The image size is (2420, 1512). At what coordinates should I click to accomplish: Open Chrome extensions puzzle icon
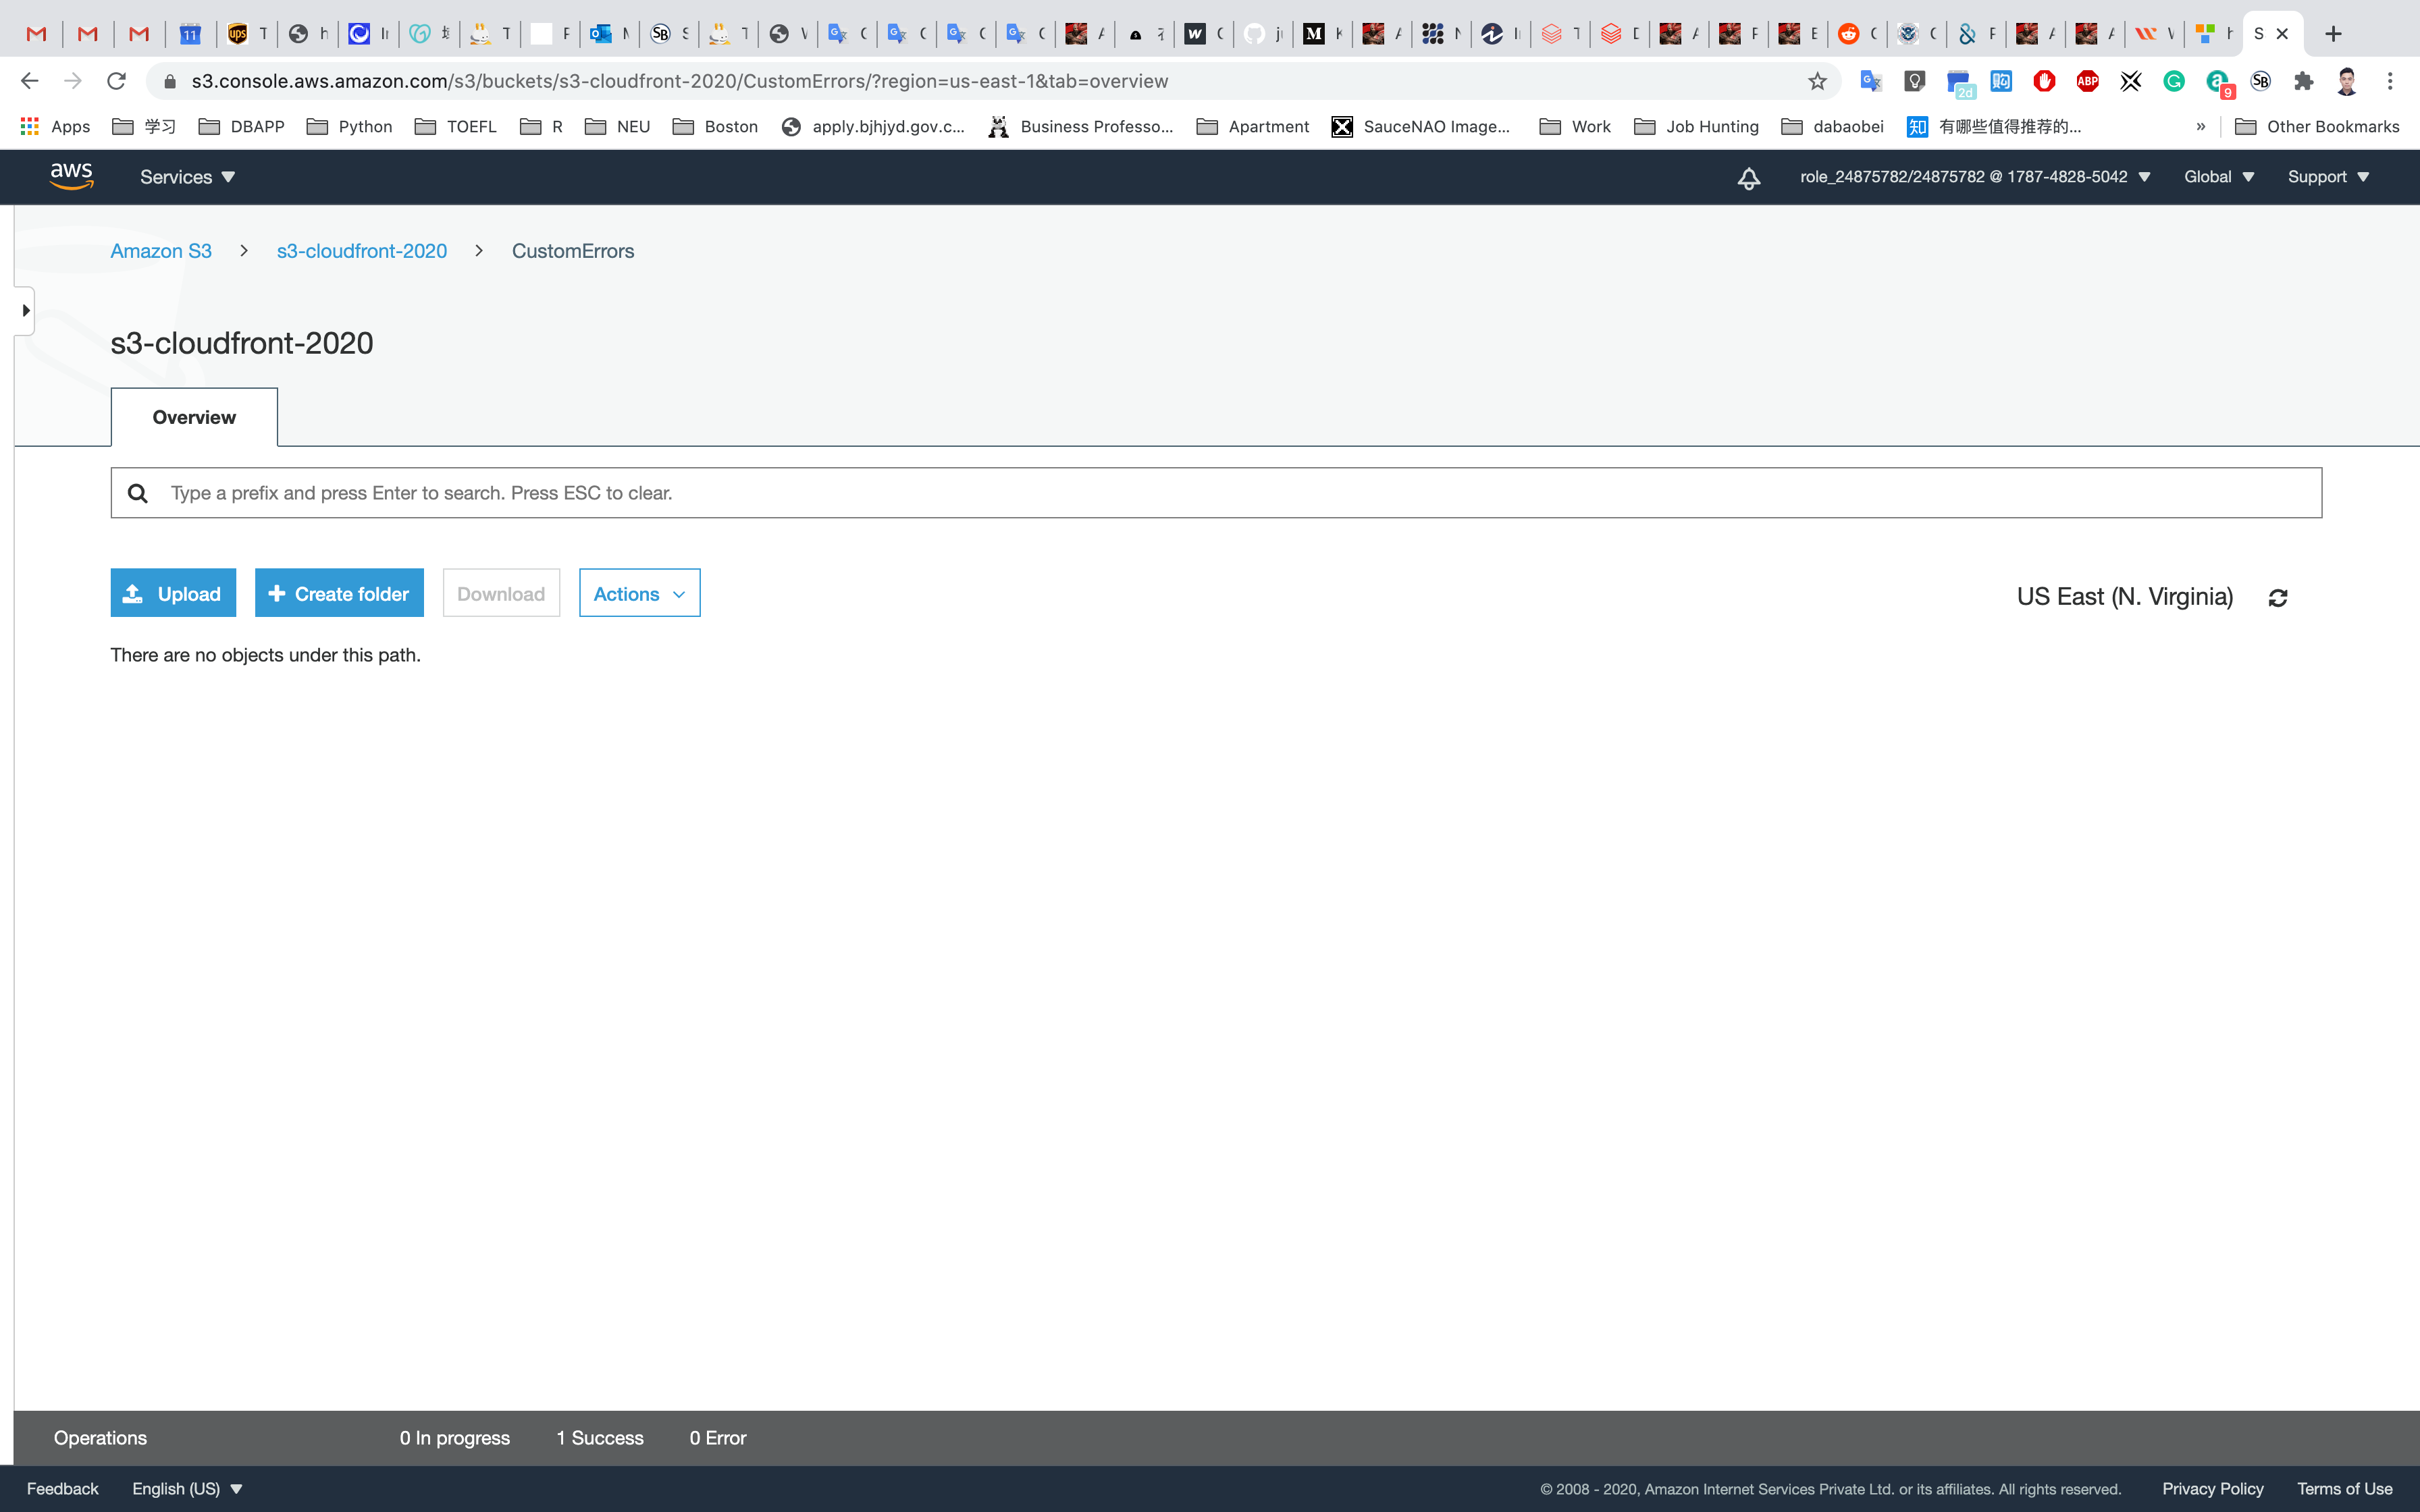[x=2303, y=81]
